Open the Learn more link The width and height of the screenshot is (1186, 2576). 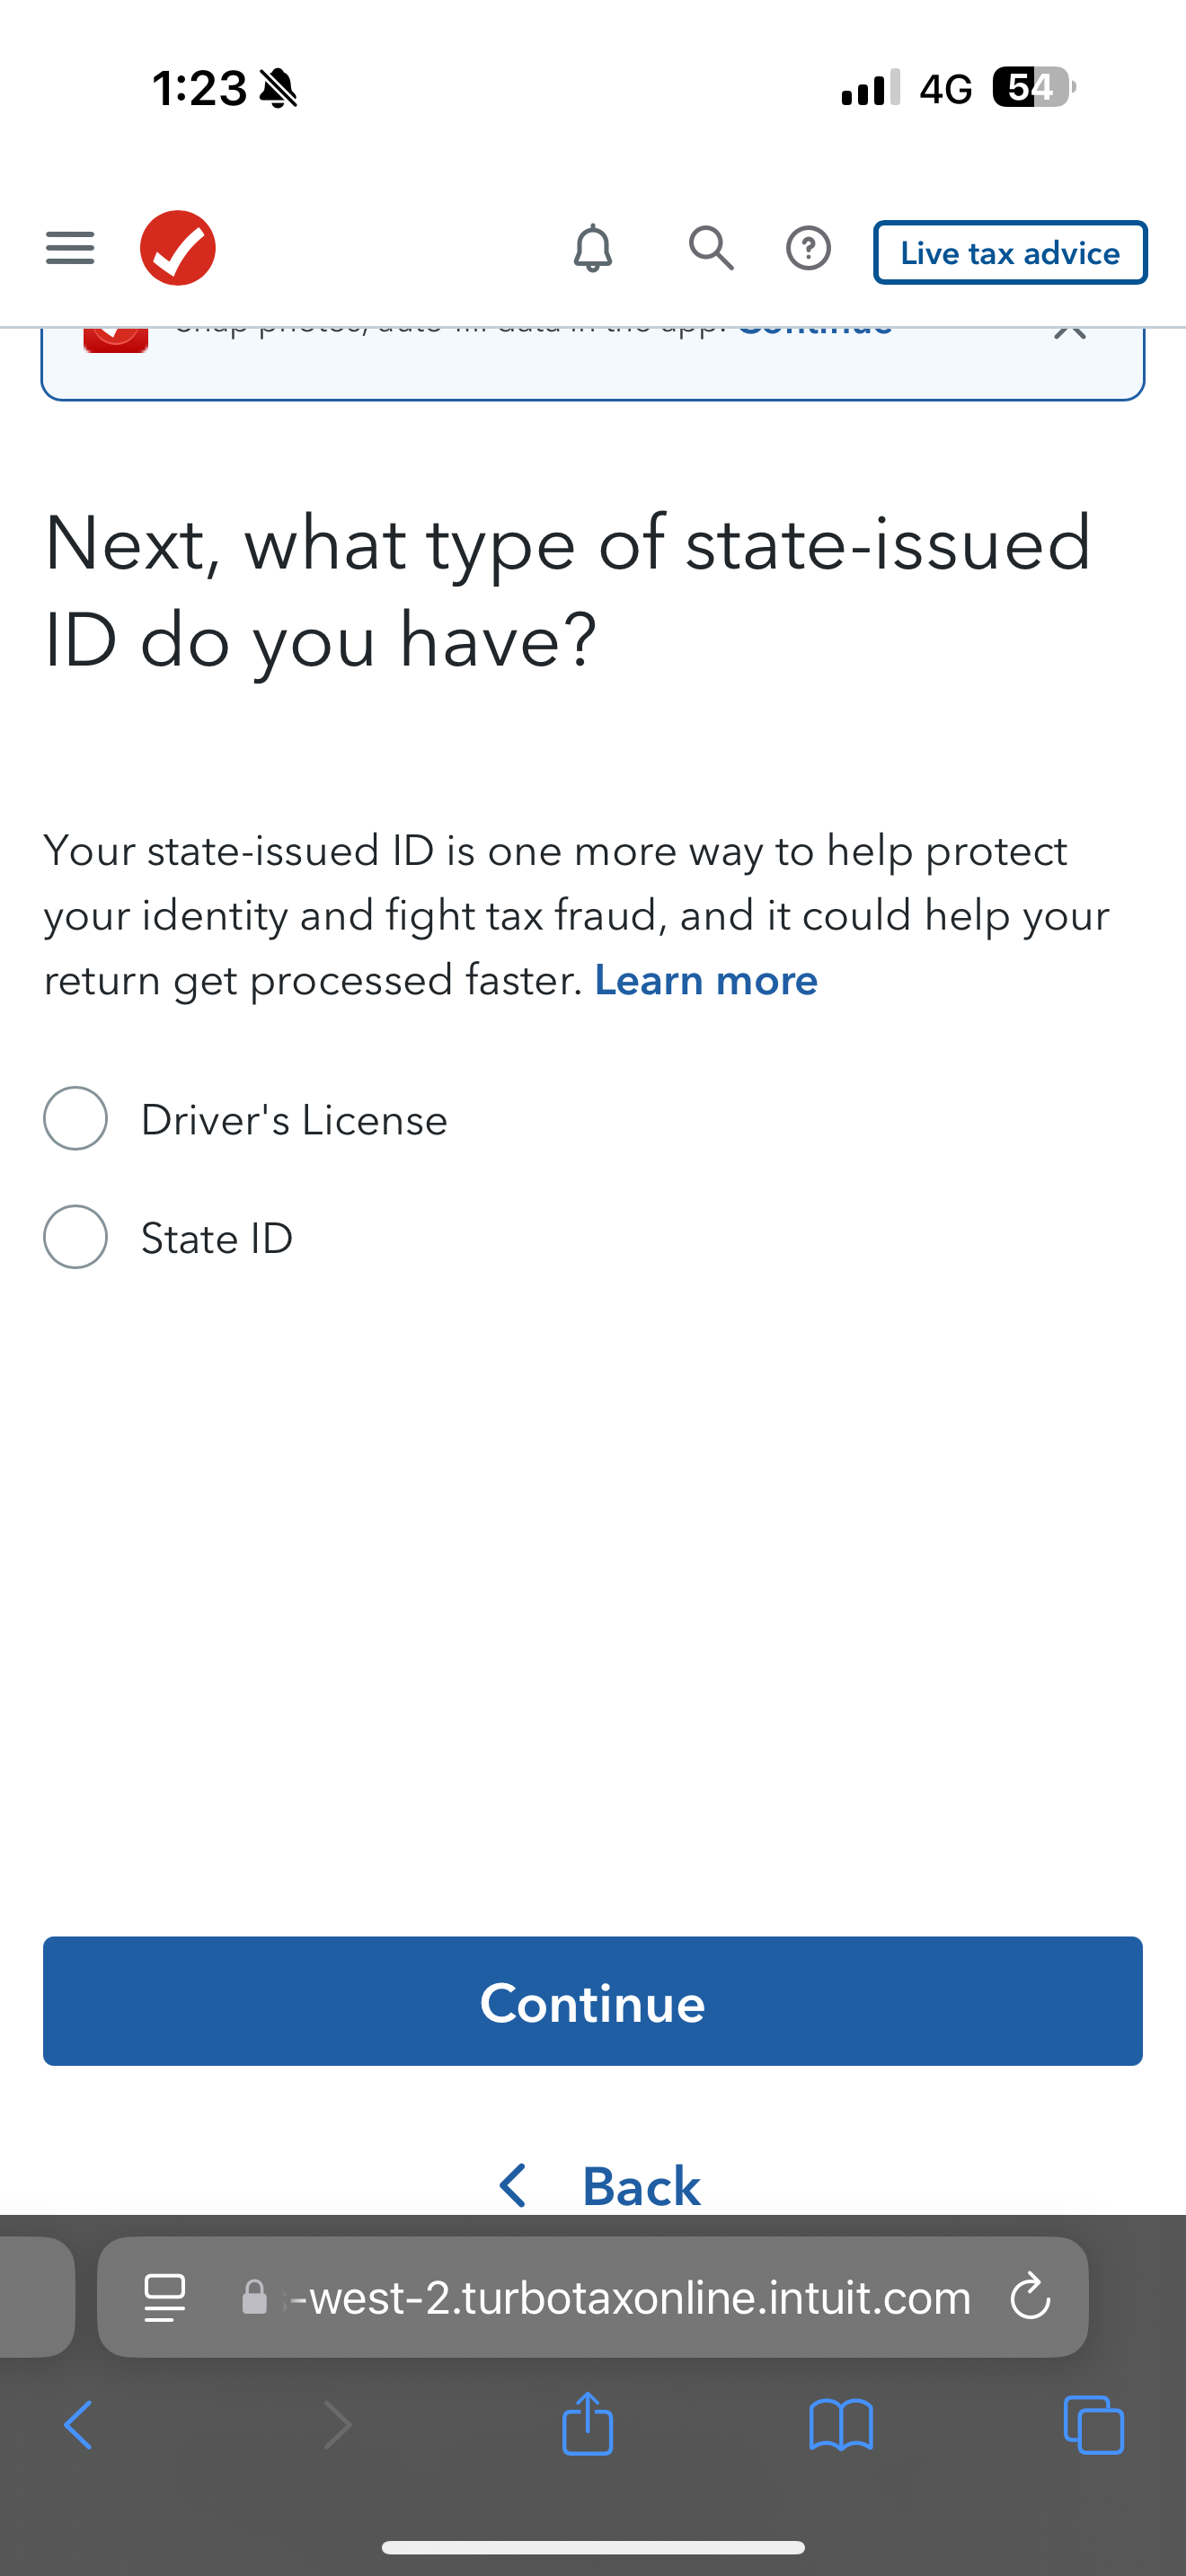coord(706,980)
